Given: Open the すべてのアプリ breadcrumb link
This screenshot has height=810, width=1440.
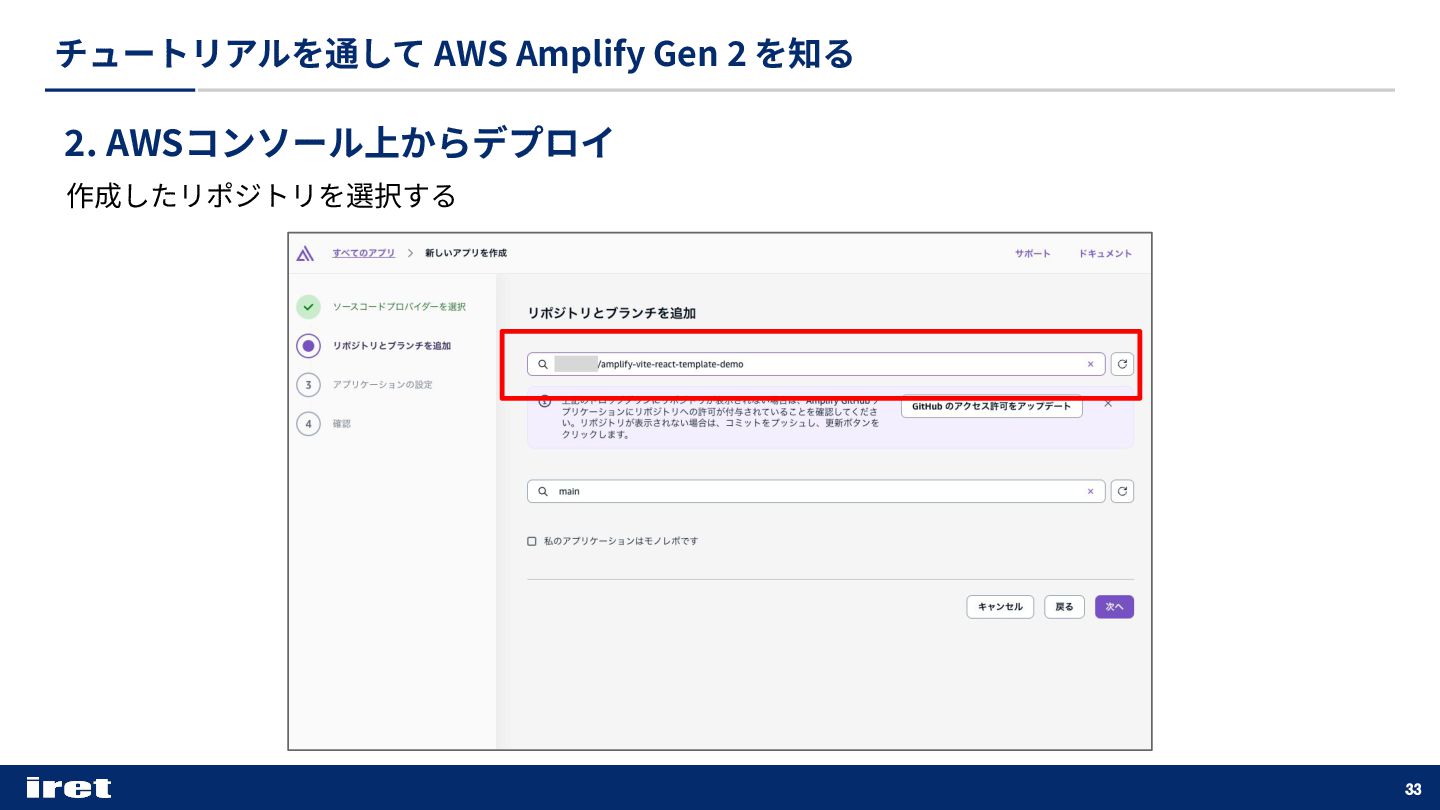Looking at the screenshot, I should (364, 253).
